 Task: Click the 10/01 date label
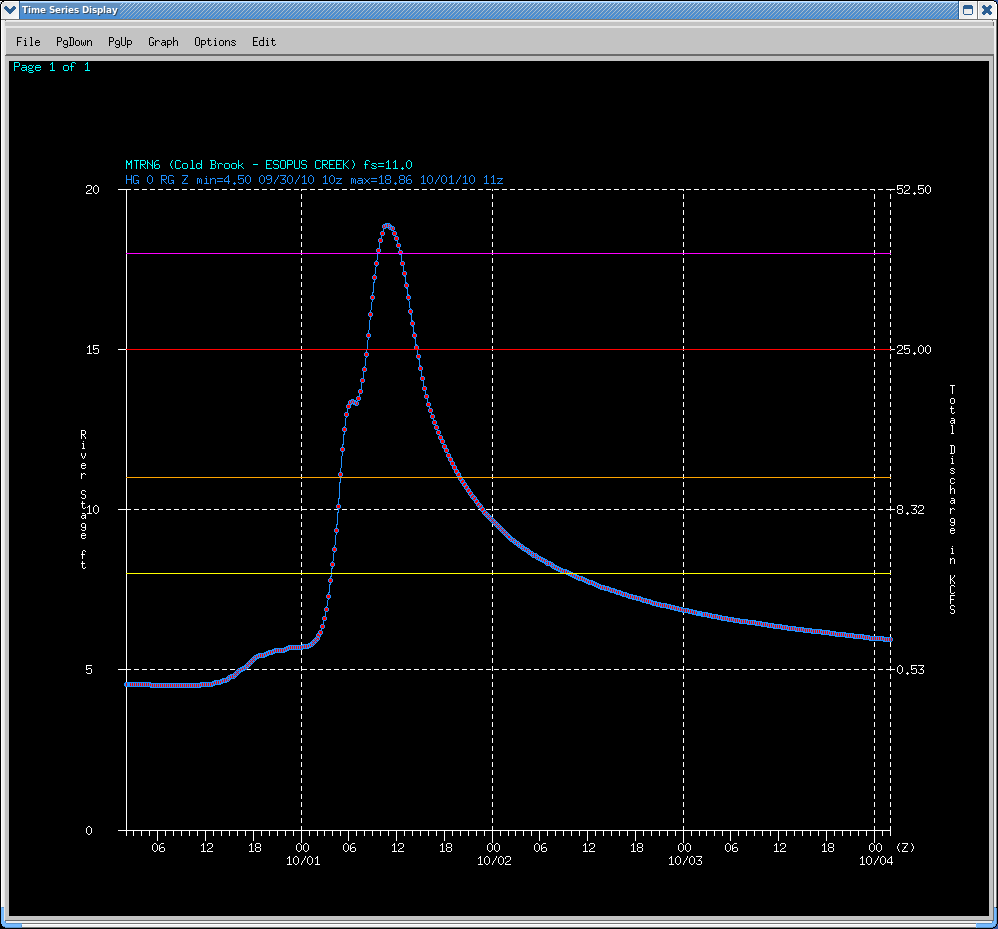coord(303,861)
